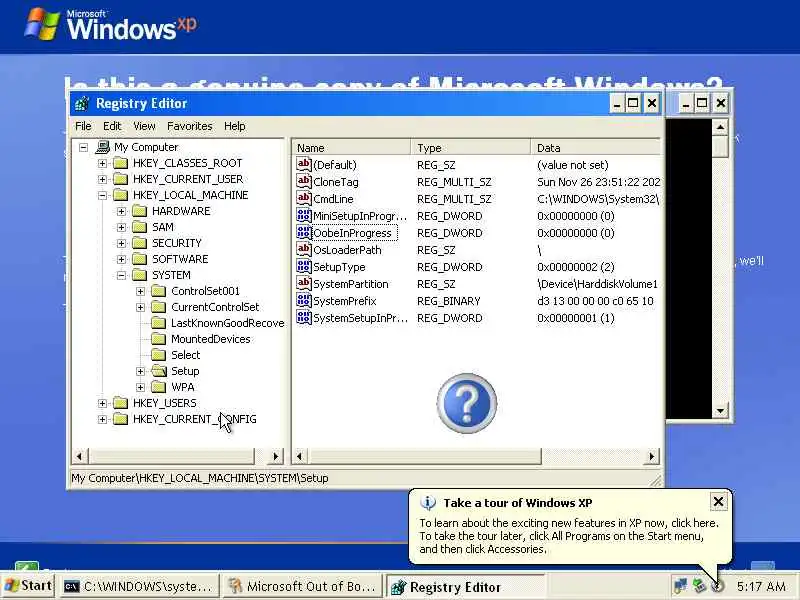Viewport: 800px width, 600px height.
Task: Expand the WPA key
Action: [x=140, y=387]
